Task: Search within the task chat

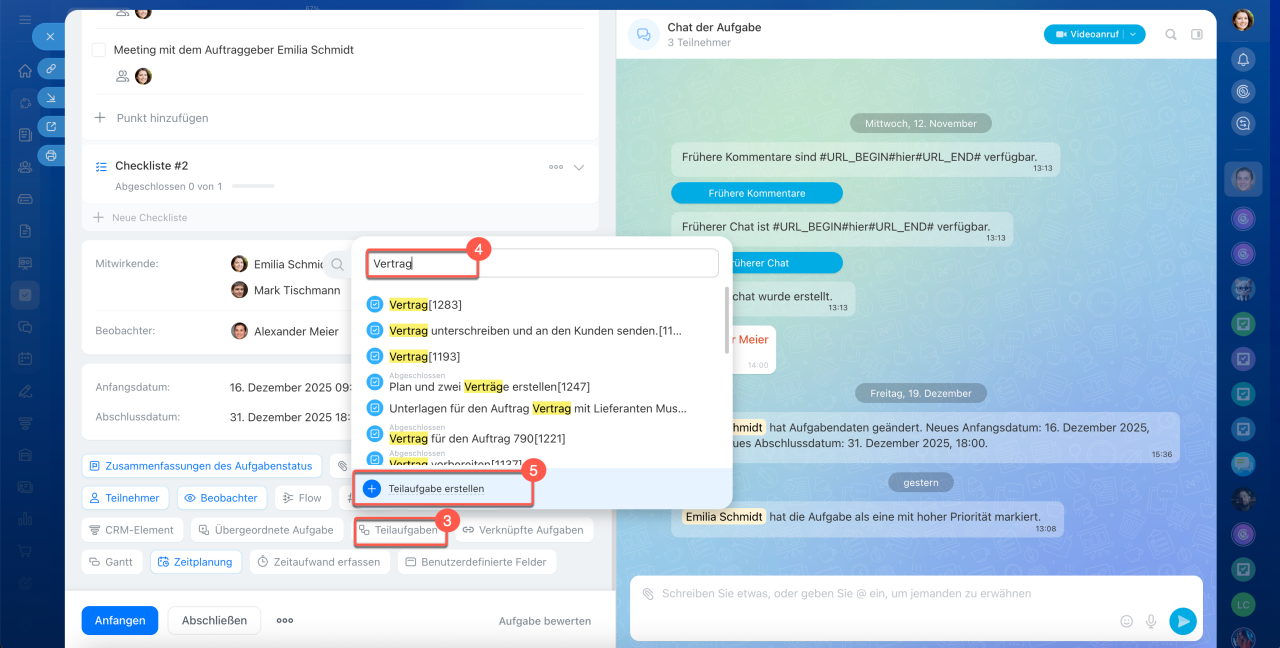Action: coord(1171,34)
